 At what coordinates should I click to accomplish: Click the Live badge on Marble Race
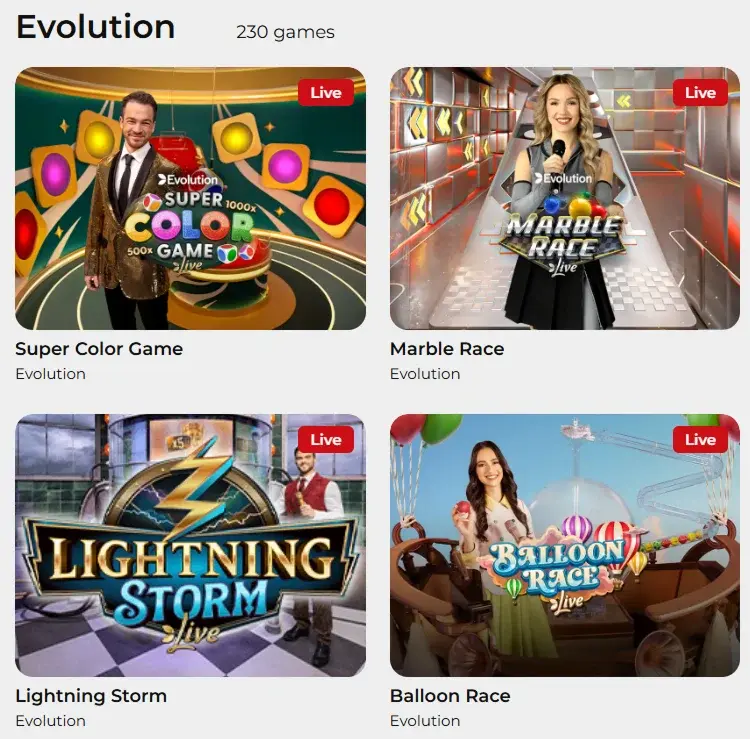pos(700,92)
